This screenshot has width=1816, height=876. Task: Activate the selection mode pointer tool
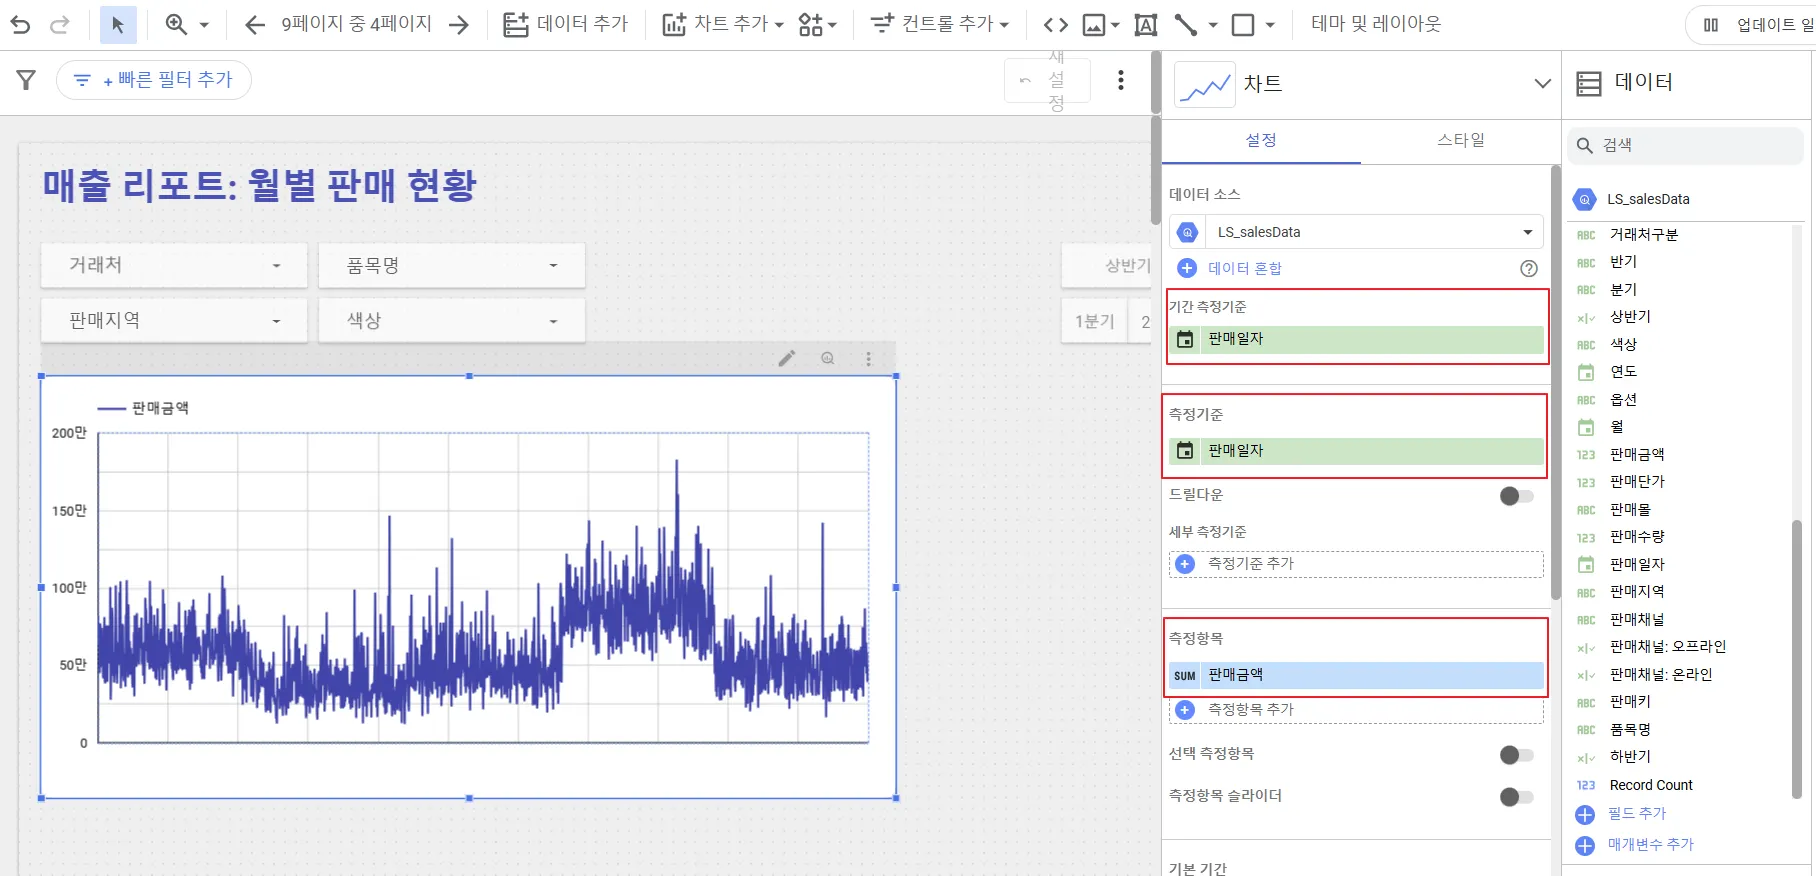pos(118,25)
